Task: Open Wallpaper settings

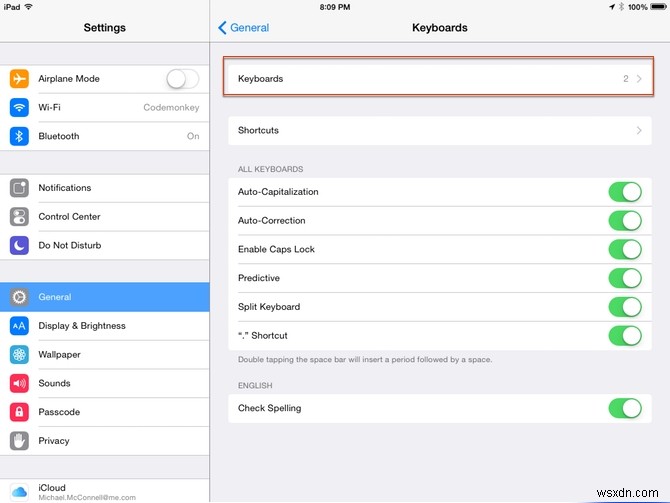Action: click(105, 354)
